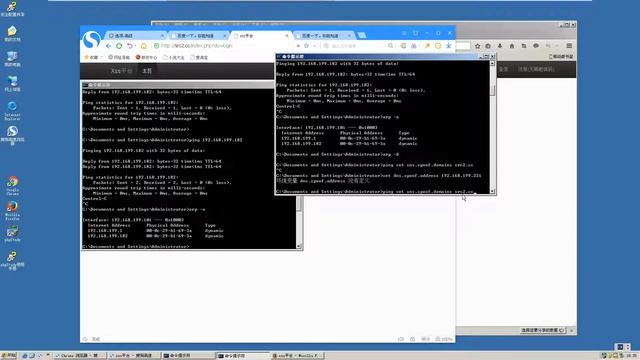The image size is (640, 360).
Task: Switch to Mozilla Firefox taskbar button
Action: (297, 356)
